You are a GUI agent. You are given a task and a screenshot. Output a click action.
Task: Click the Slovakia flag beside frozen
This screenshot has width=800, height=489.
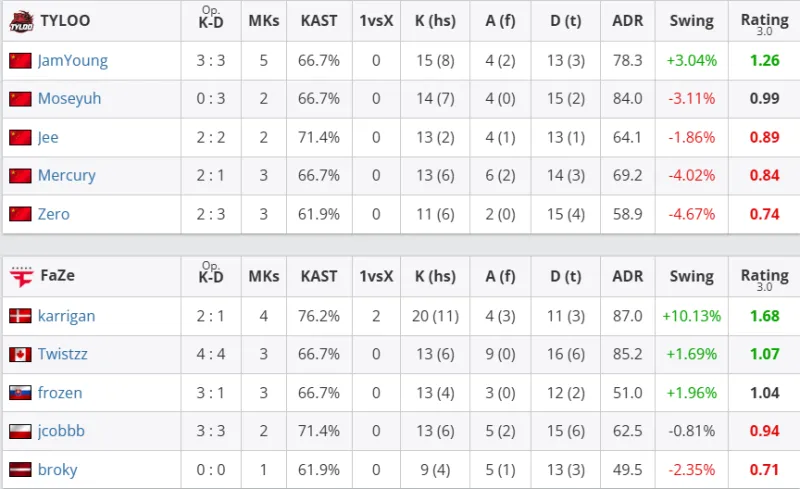20,393
